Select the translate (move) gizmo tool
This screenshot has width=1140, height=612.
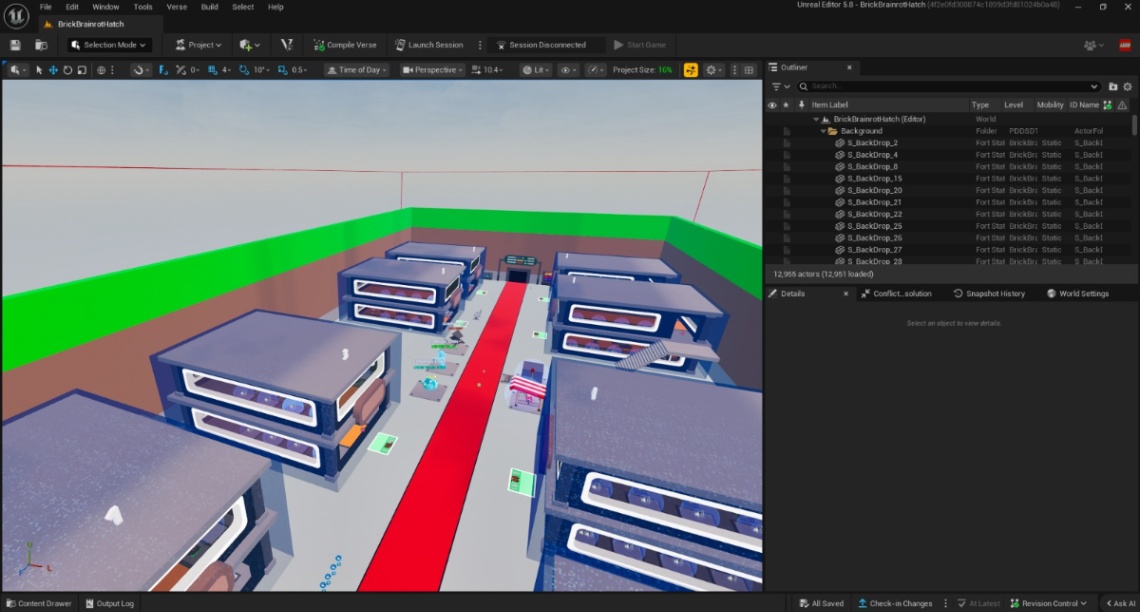tap(53, 70)
